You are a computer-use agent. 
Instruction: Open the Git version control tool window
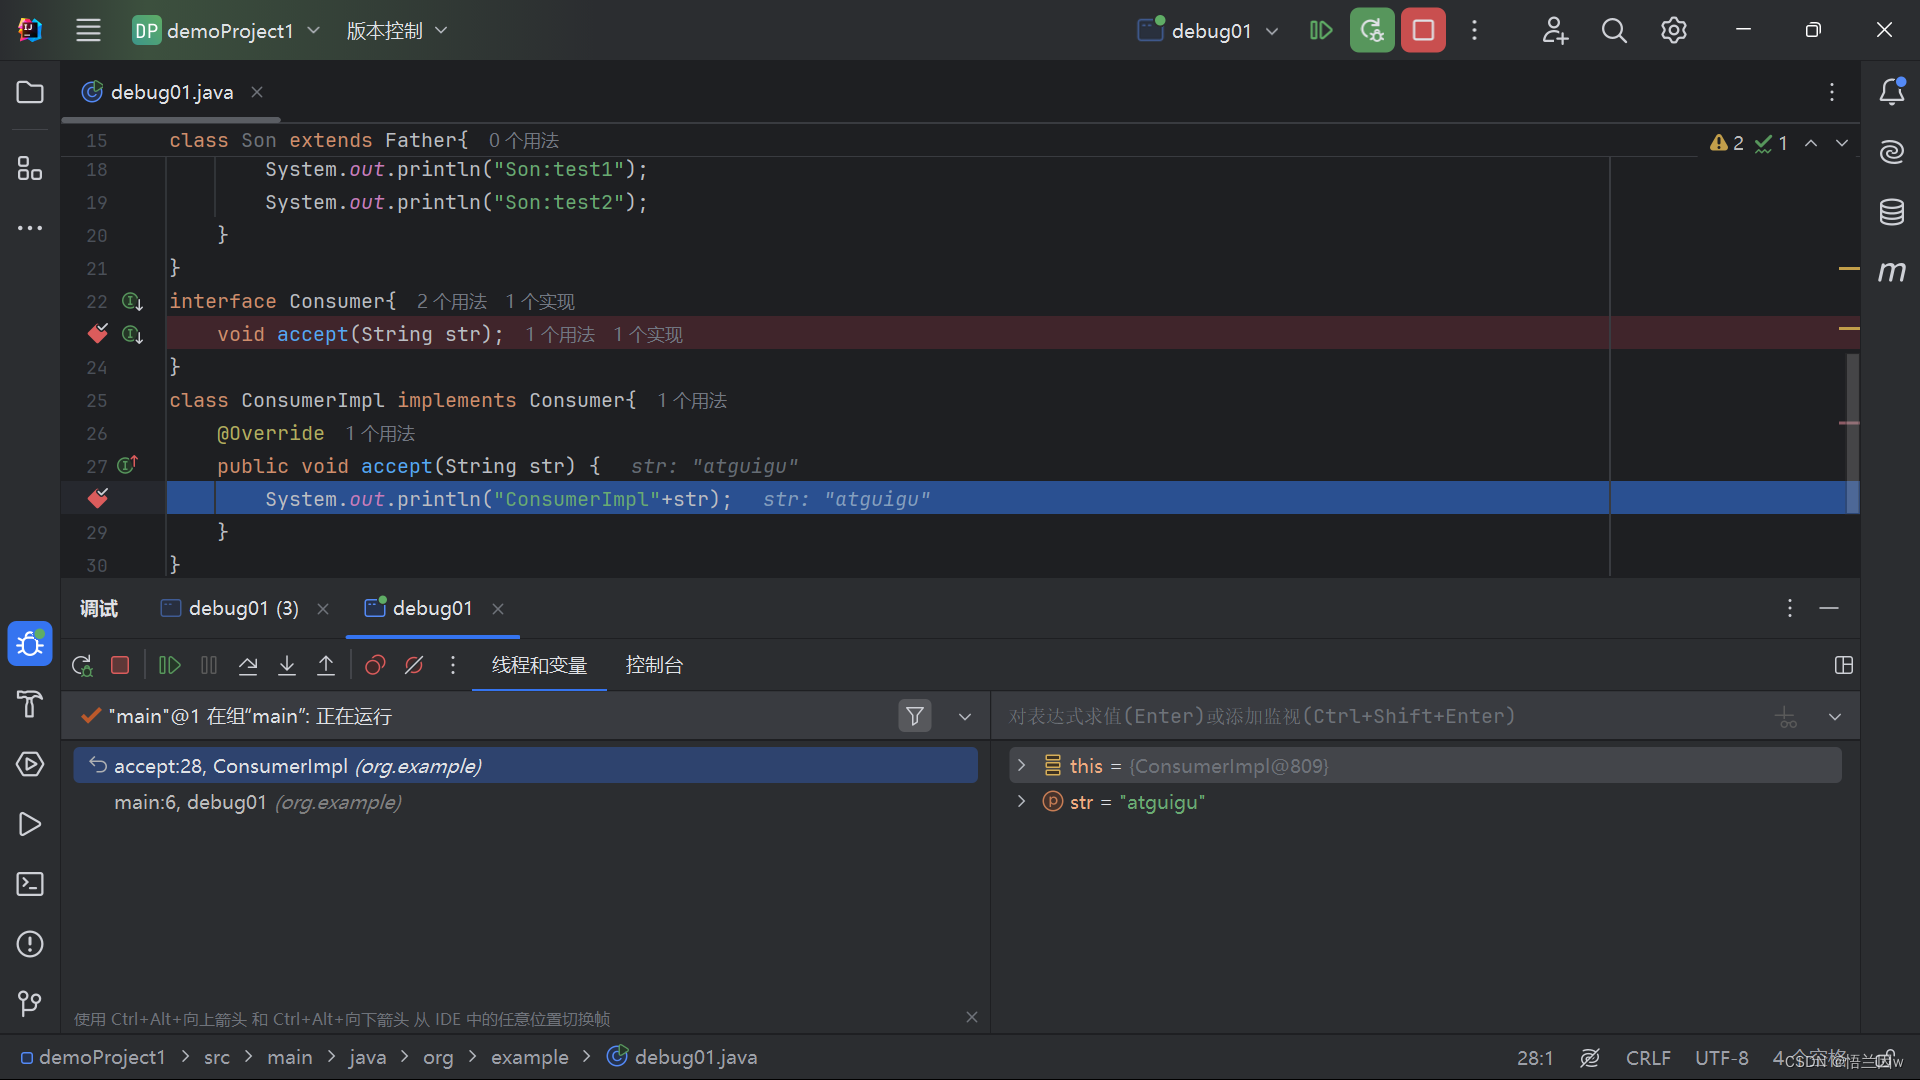(30, 1003)
